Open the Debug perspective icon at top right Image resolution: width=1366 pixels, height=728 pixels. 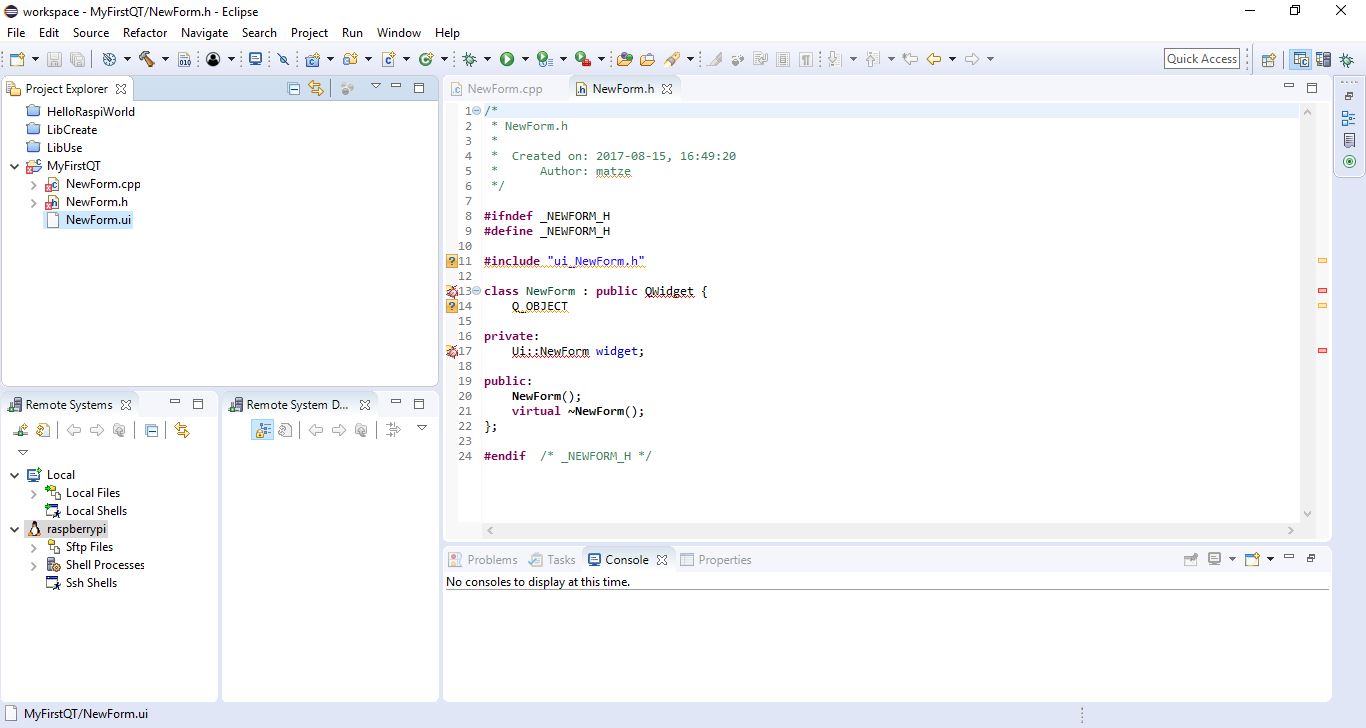pyautogui.click(x=1347, y=59)
